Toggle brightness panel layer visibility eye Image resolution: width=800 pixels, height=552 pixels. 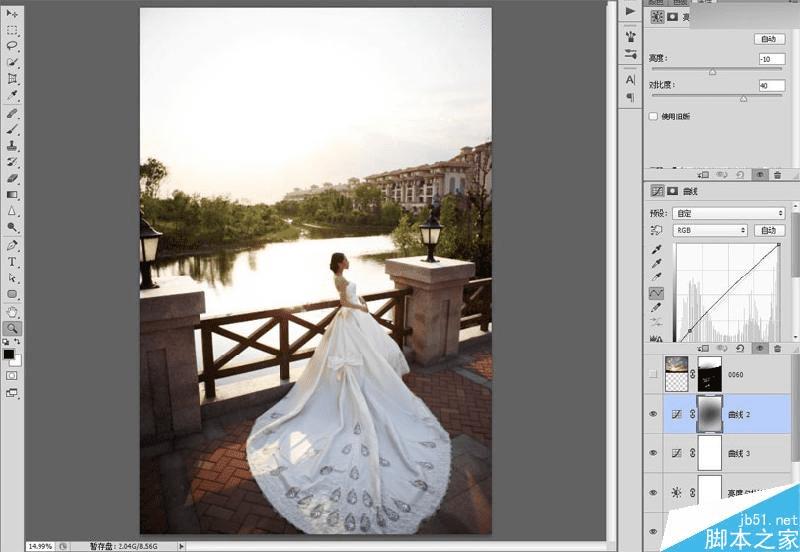pyautogui.click(x=760, y=174)
